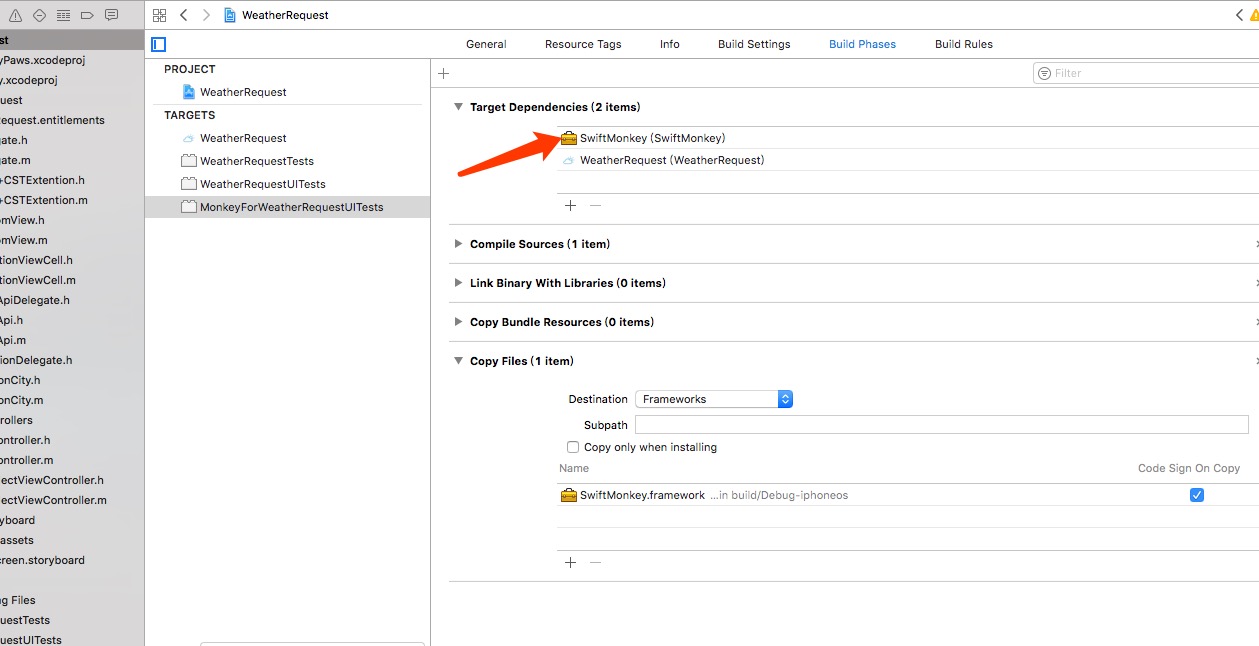Open the file ending in ectViewController.m
The image size is (1259, 646).
53,500
